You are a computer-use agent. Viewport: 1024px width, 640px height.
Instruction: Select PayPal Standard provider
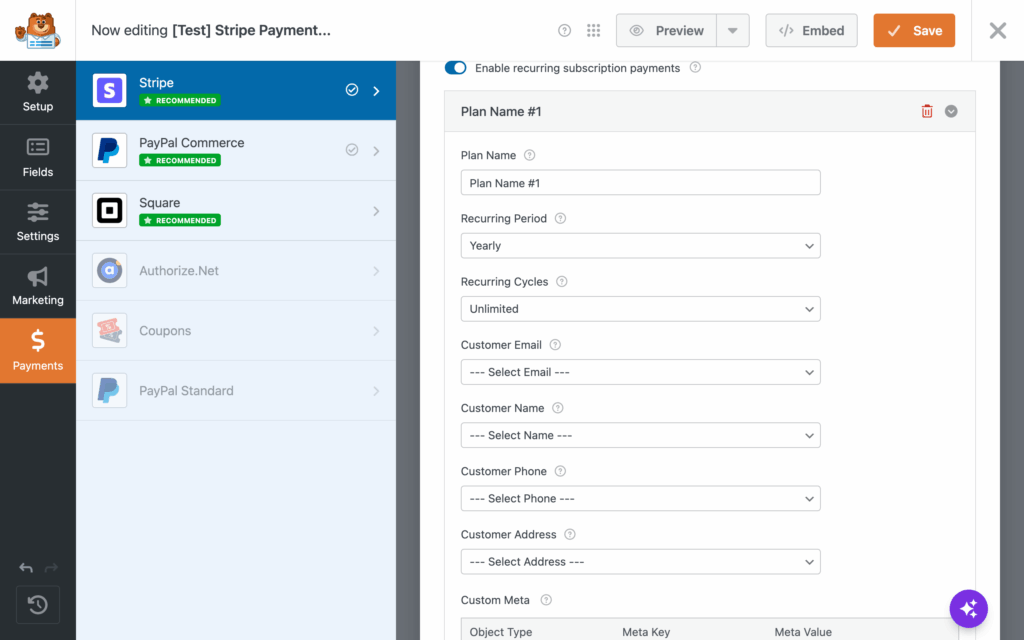236,391
